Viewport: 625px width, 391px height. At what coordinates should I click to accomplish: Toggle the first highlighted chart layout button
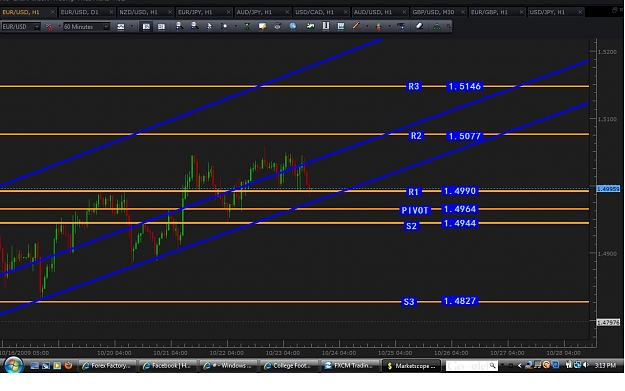(x=146, y=26)
